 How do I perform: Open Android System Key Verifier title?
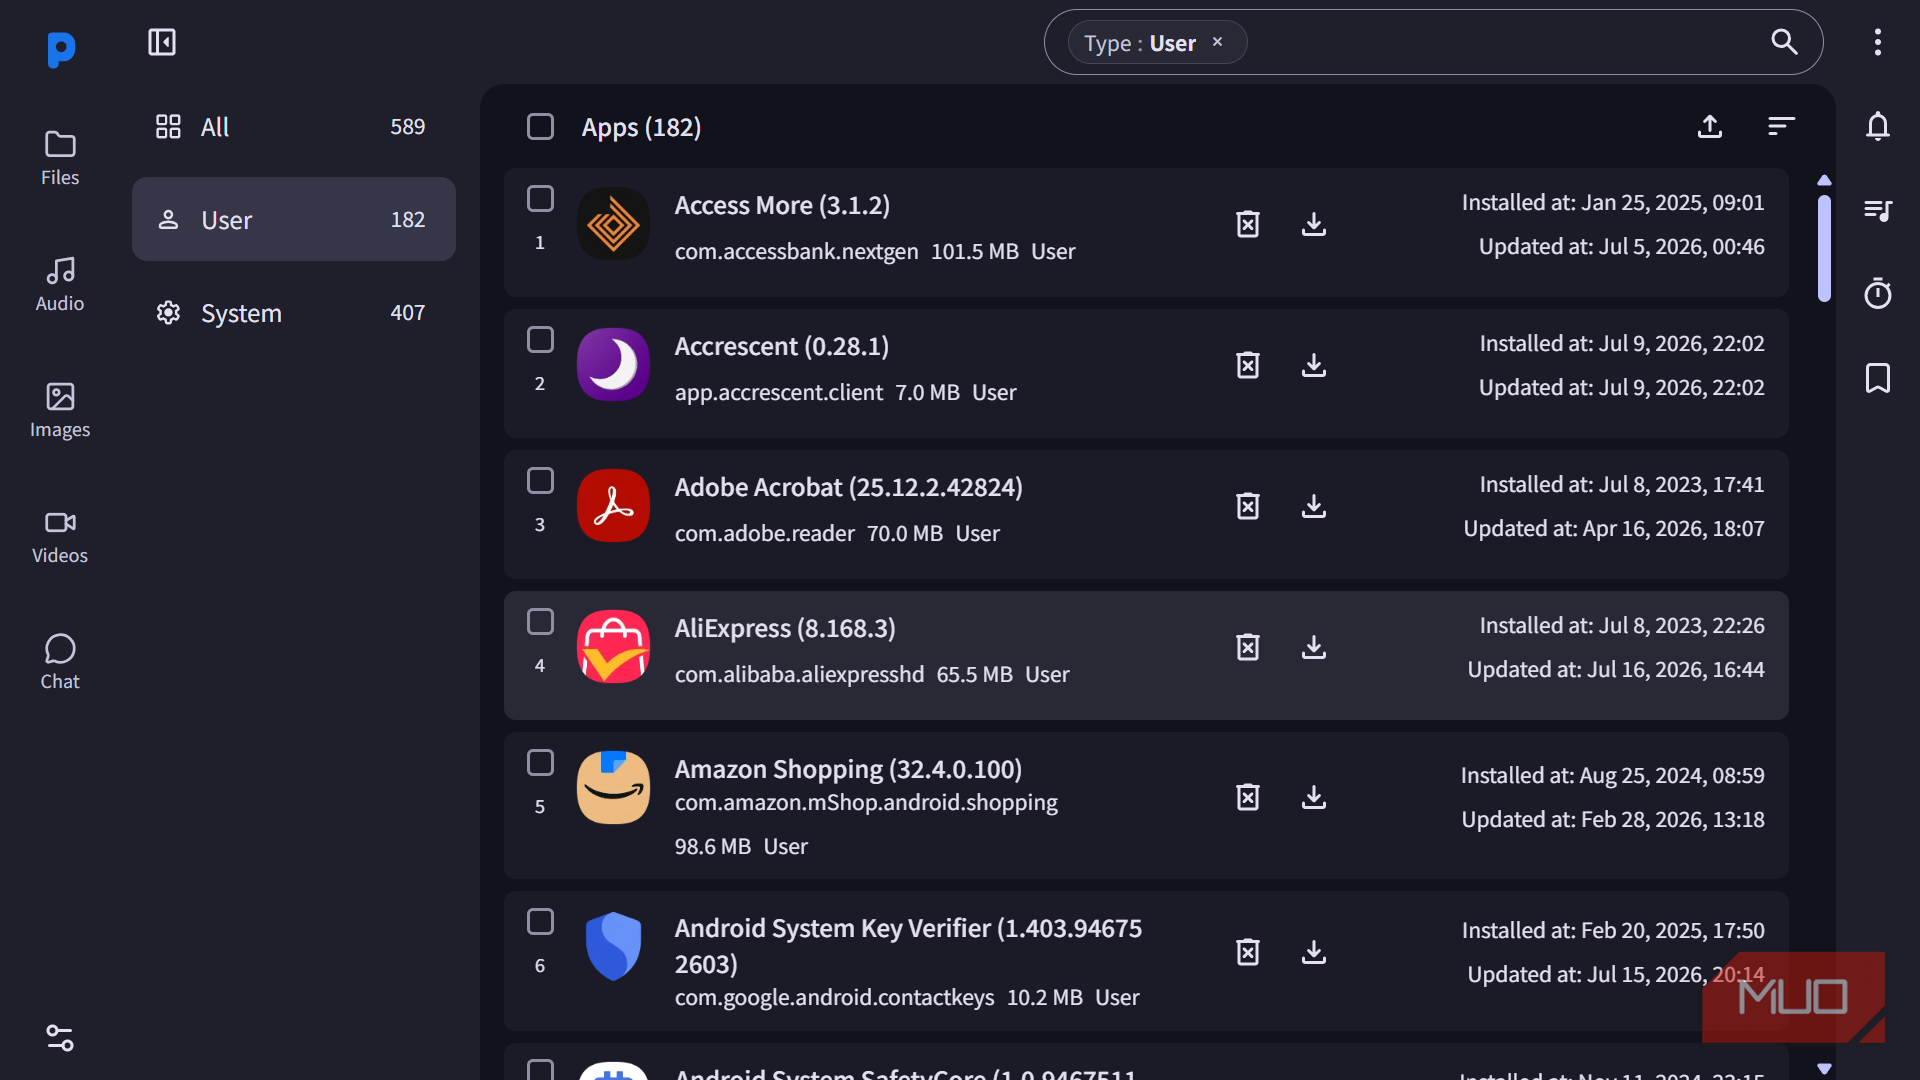tap(908, 946)
